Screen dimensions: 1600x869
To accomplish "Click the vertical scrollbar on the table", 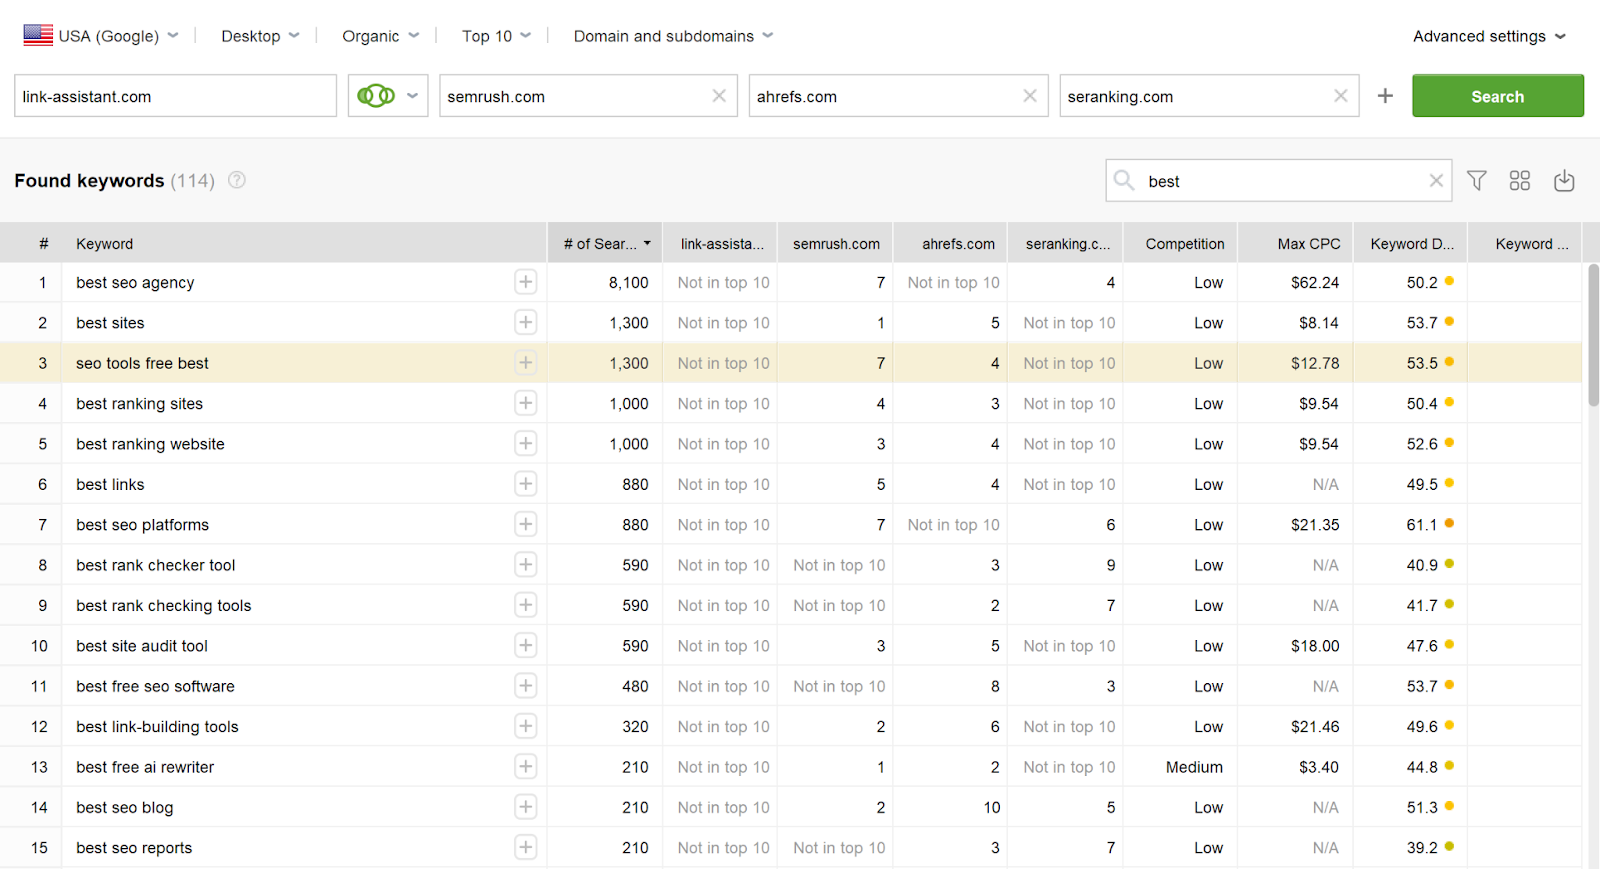I will click(x=1593, y=335).
